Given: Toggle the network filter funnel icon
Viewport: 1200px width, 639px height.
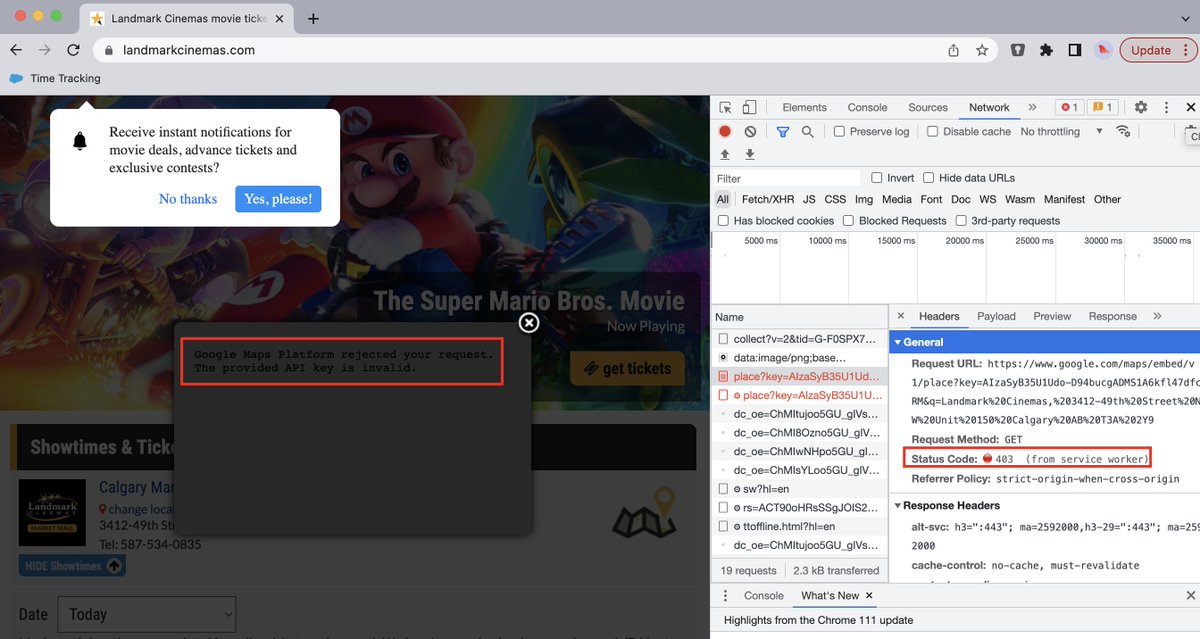Looking at the screenshot, I should [x=783, y=132].
